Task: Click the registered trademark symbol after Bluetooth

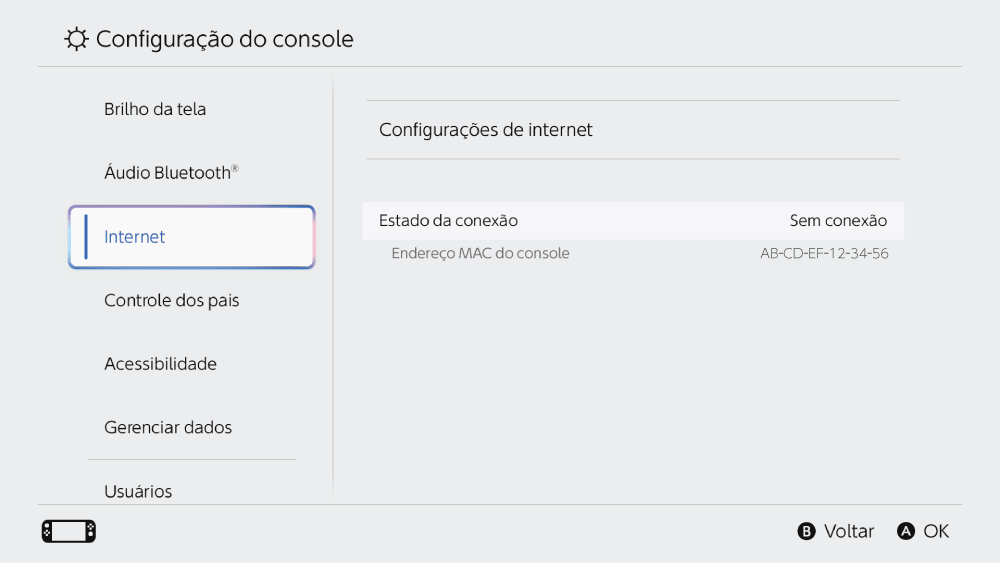Action: tap(235, 168)
